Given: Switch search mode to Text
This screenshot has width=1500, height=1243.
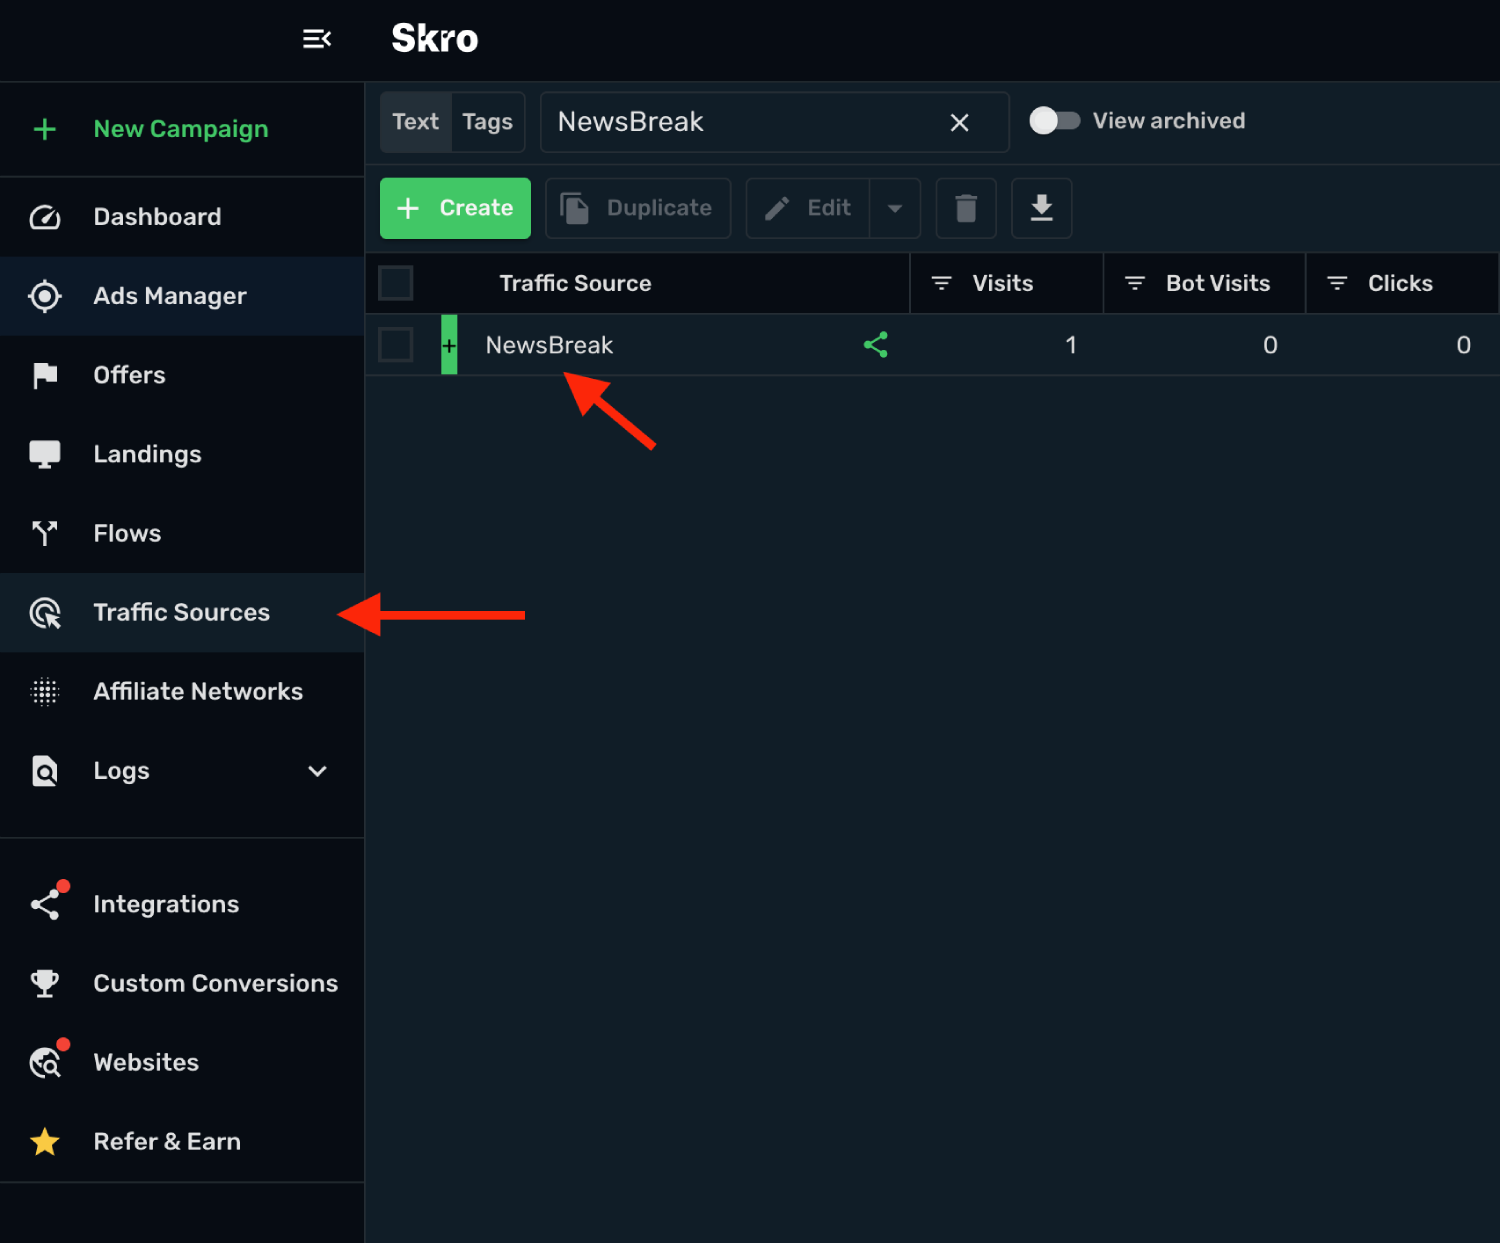Looking at the screenshot, I should [416, 122].
